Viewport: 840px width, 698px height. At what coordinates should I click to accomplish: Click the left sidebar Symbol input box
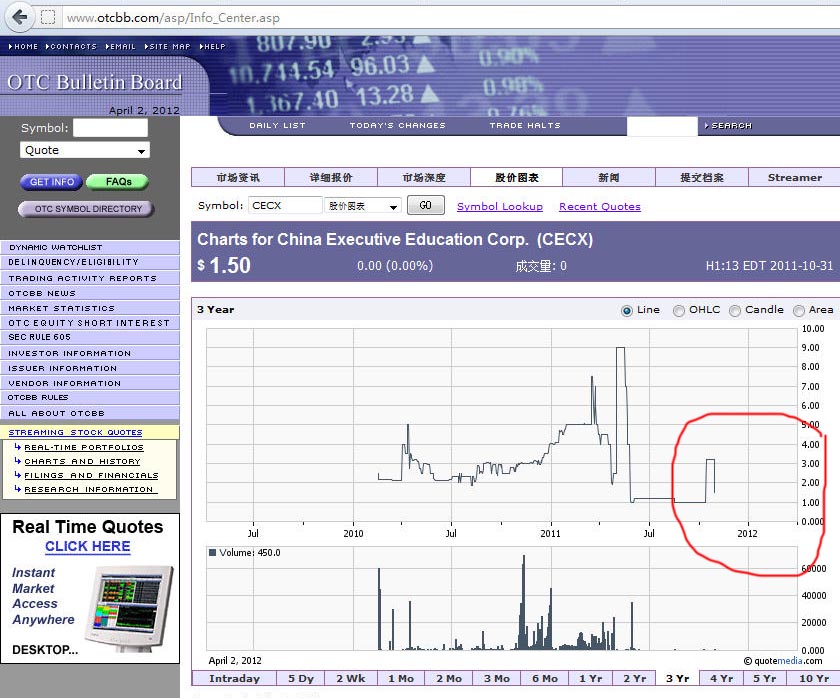tap(110, 128)
